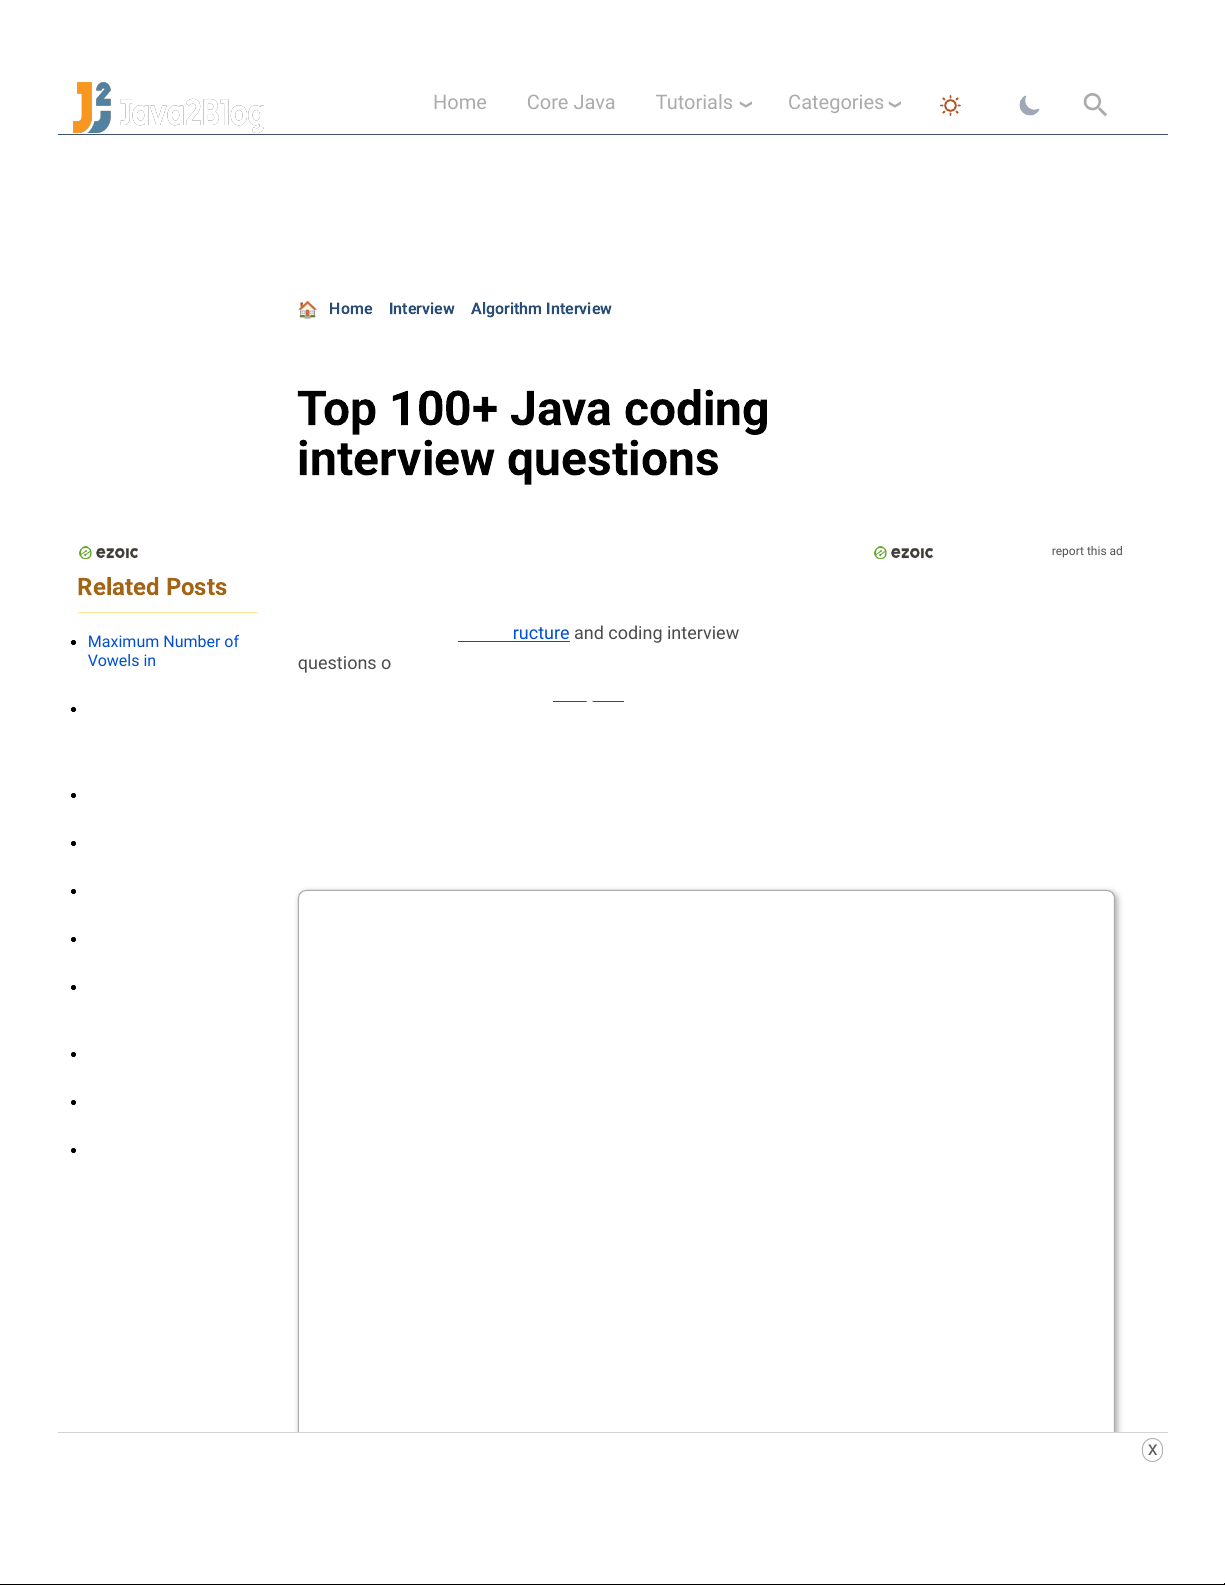Expand the Categories dropdown menu
Image resolution: width=1225 pixels, height=1585 pixels.
pos(844,103)
